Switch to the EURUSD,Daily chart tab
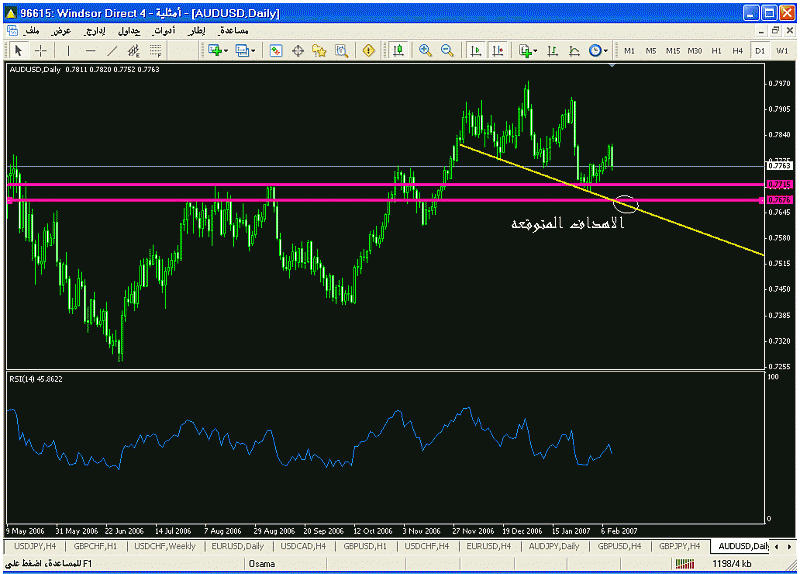 pyautogui.click(x=238, y=546)
